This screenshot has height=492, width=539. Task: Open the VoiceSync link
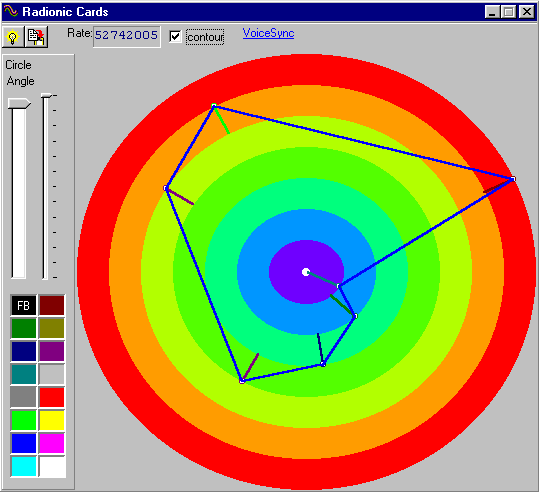coord(268,33)
